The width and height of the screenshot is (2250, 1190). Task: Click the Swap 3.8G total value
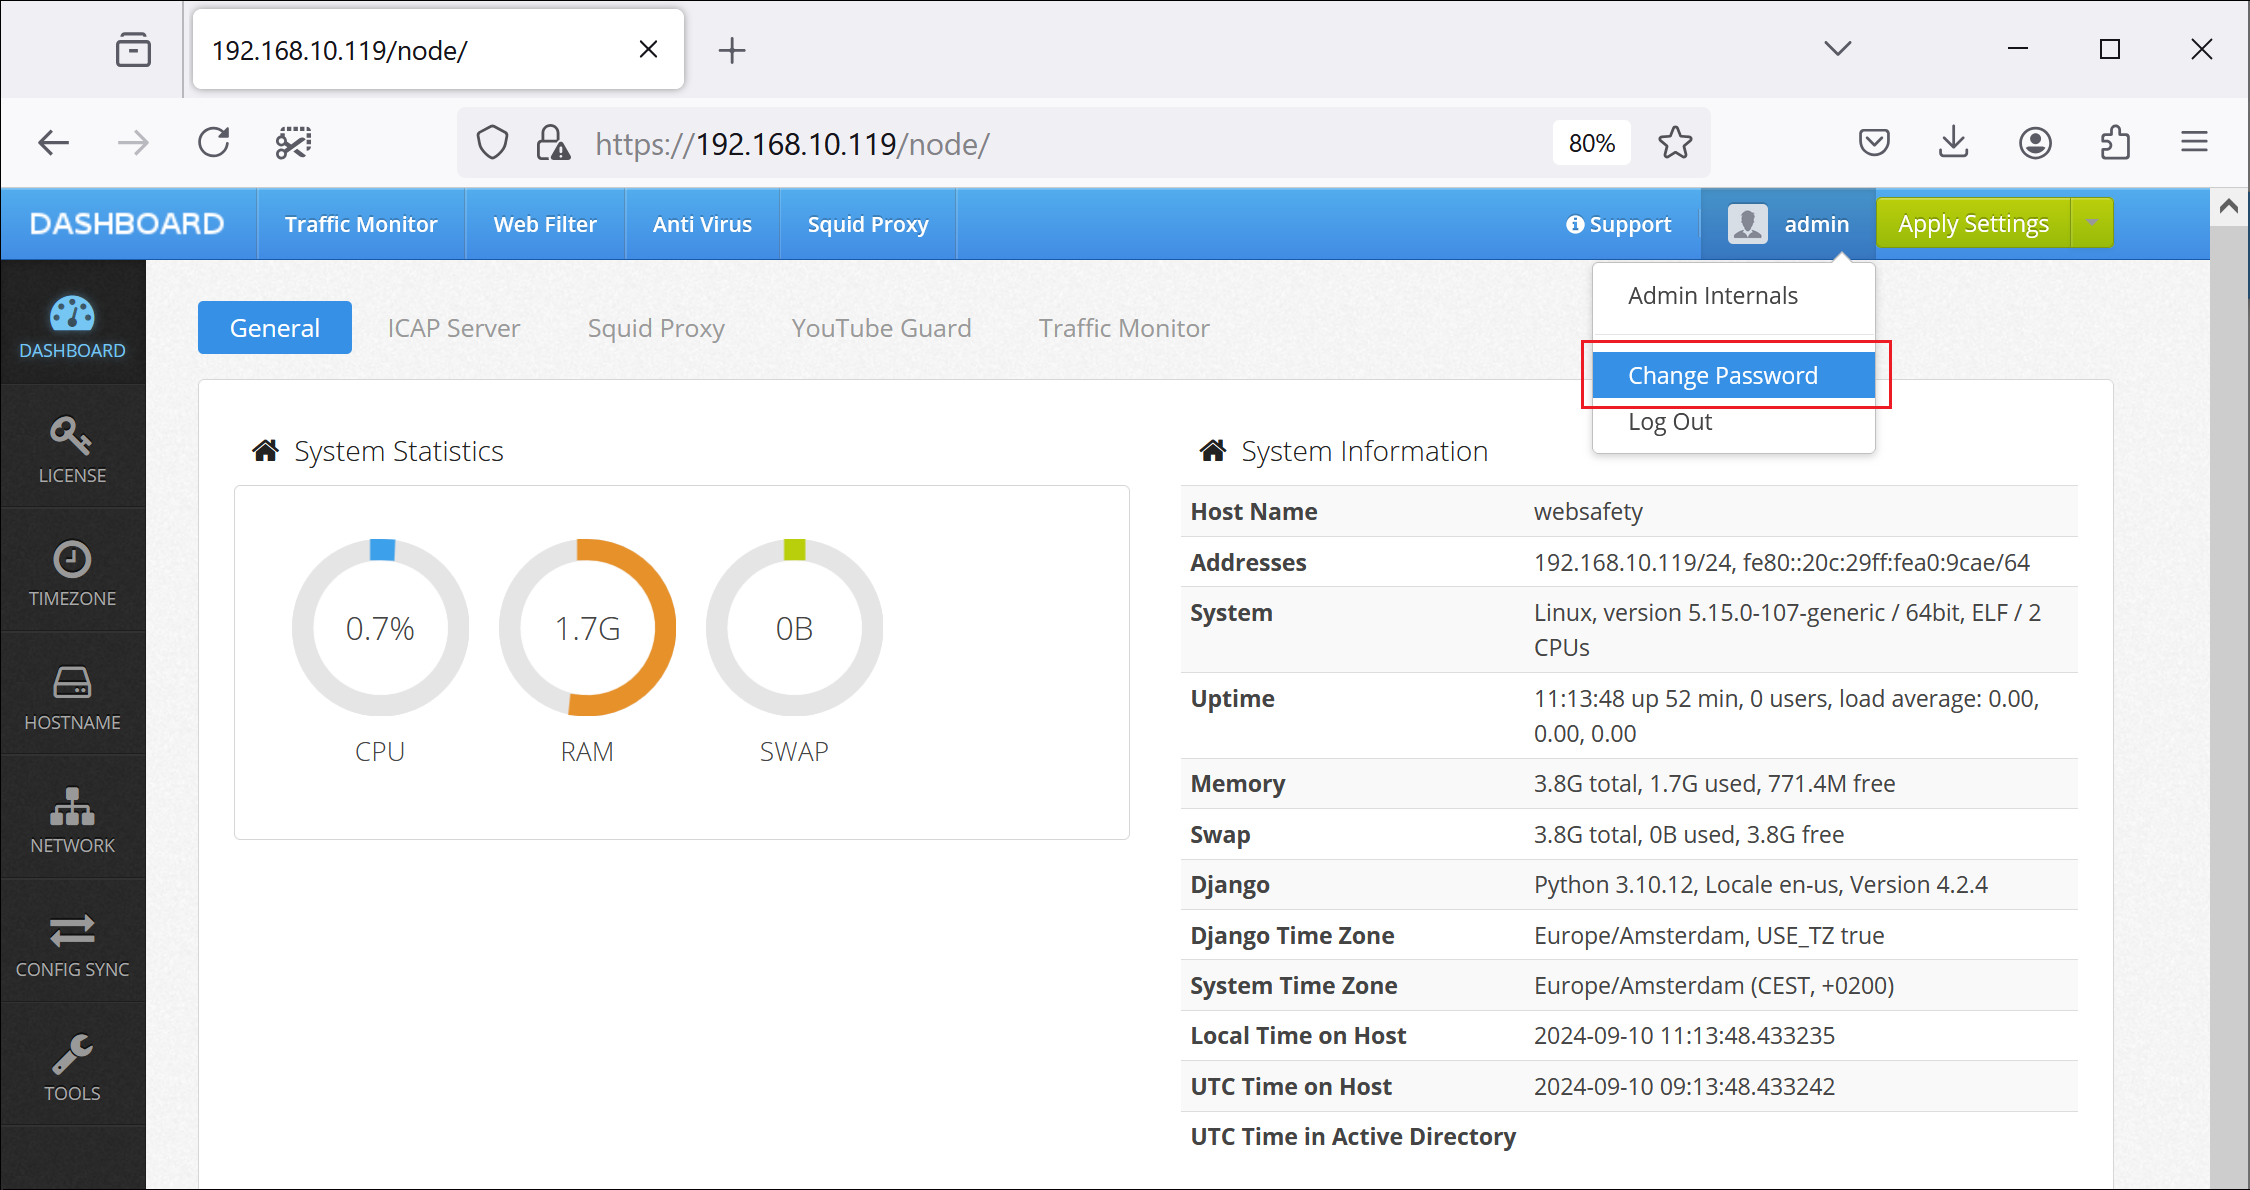coord(1689,834)
